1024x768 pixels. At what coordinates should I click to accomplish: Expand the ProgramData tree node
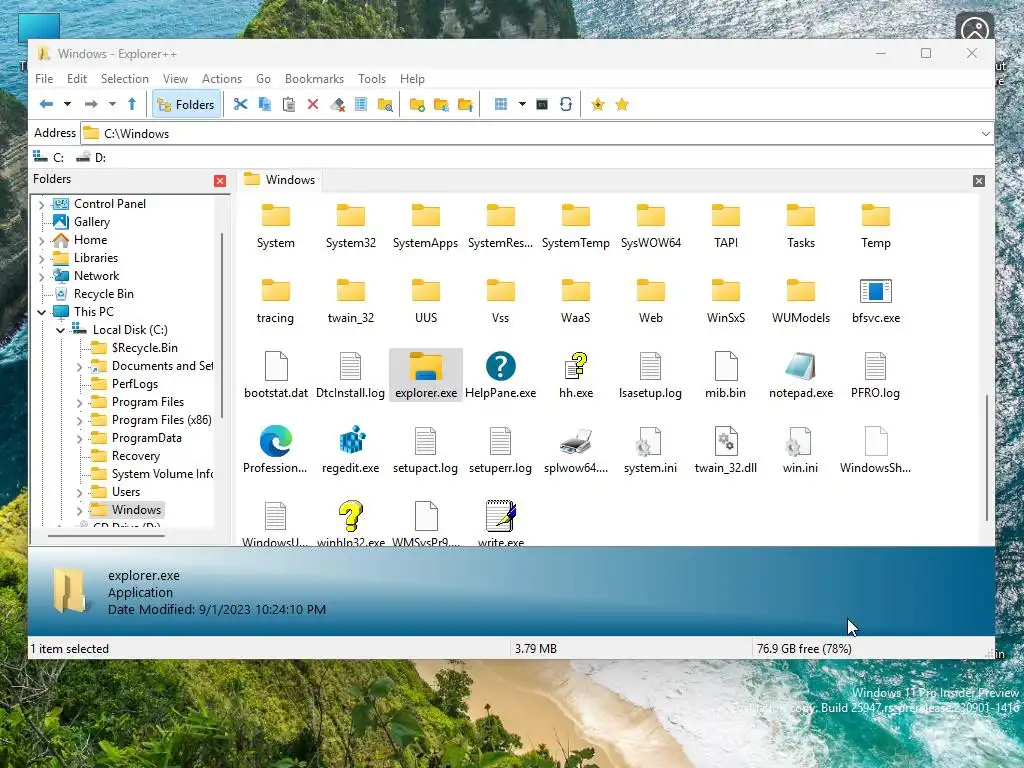pyautogui.click(x=79, y=439)
